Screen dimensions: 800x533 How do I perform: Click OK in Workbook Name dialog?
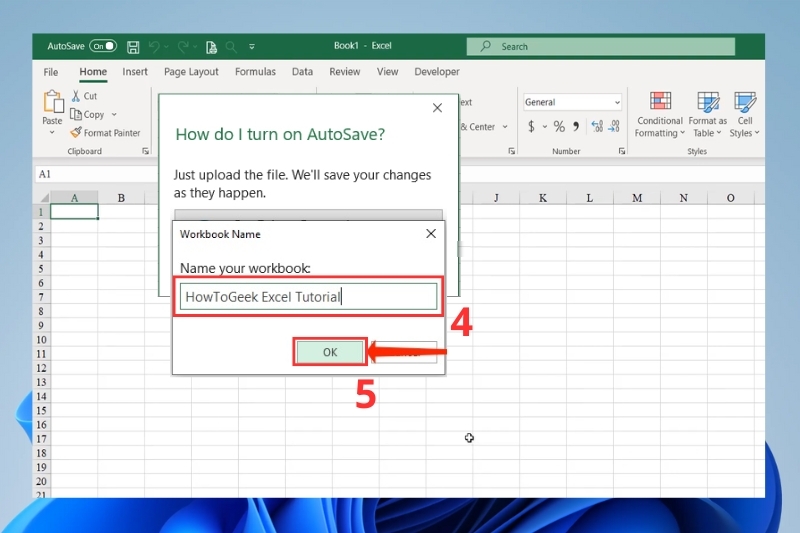(x=330, y=352)
